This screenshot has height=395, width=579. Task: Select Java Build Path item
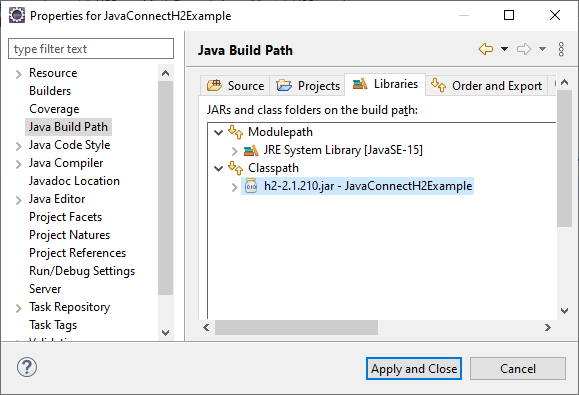68,127
